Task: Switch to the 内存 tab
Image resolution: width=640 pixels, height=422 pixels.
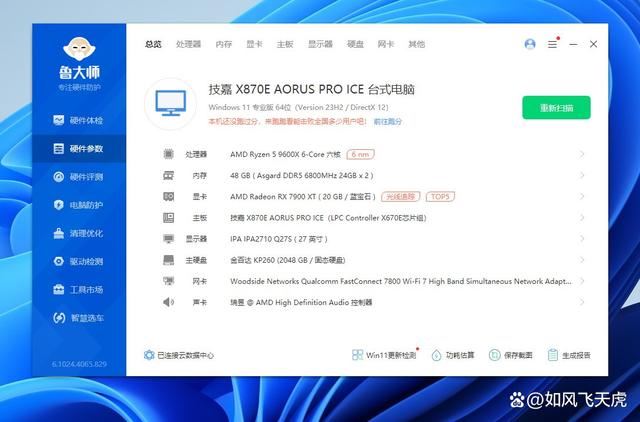Action: (x=224, y=44)
